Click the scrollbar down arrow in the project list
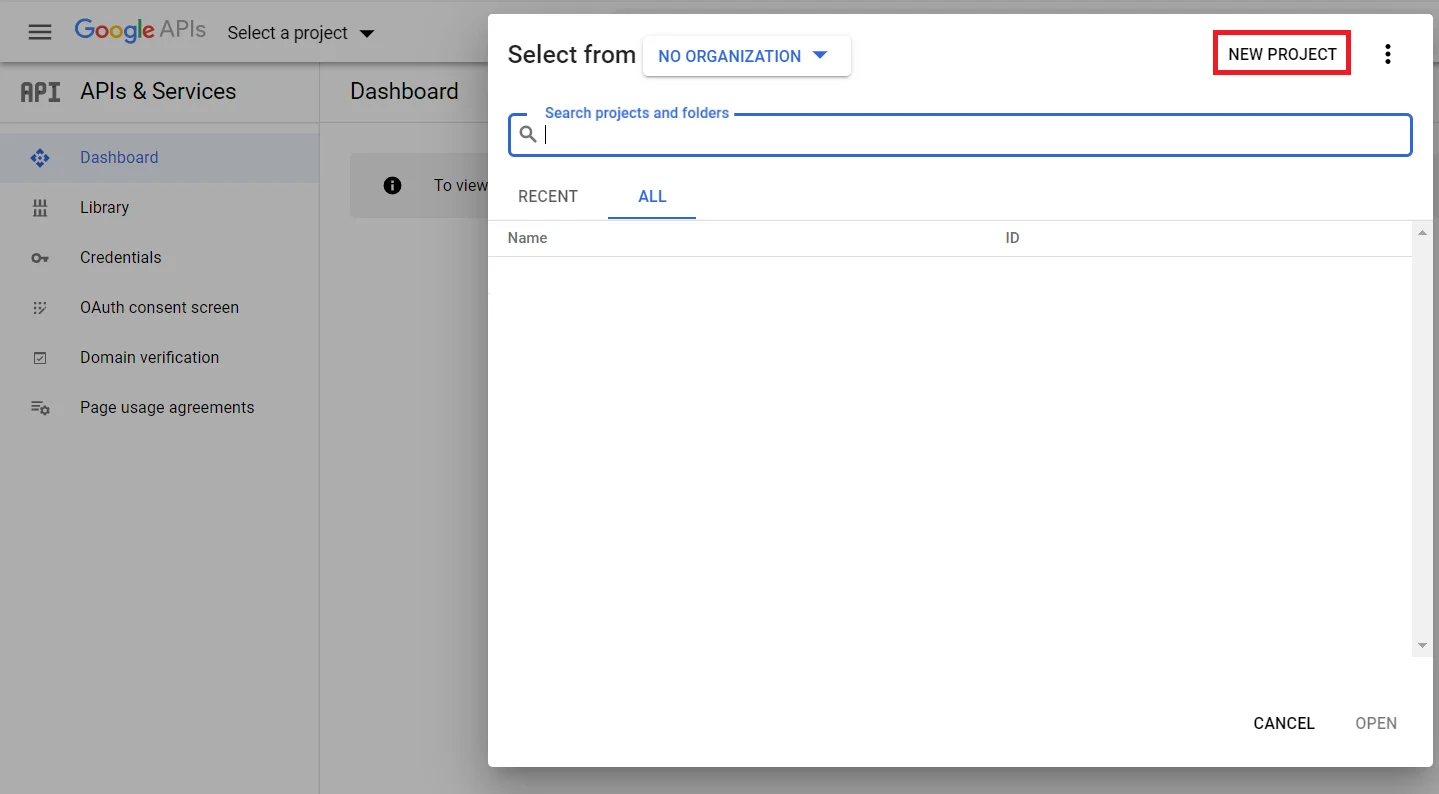 pyautogui.click(x=1422, y=645)
